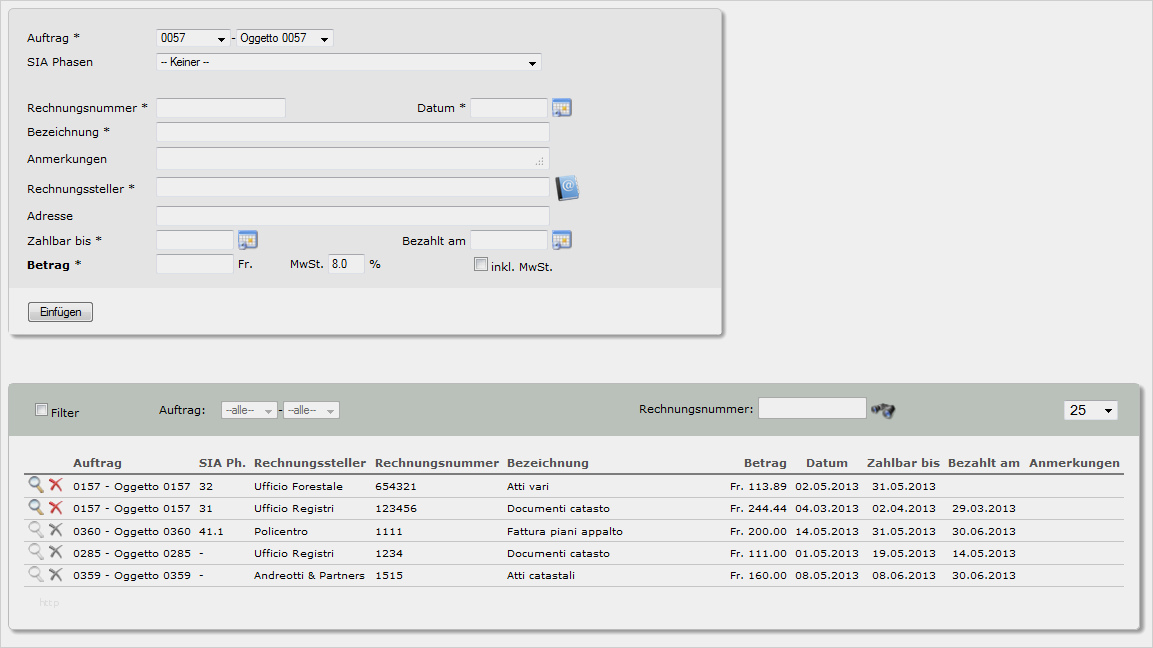Click into the Bezeichnung input field
This screenshot has width=1153, height=648.
pyautogui.click(x=353, y=133)
